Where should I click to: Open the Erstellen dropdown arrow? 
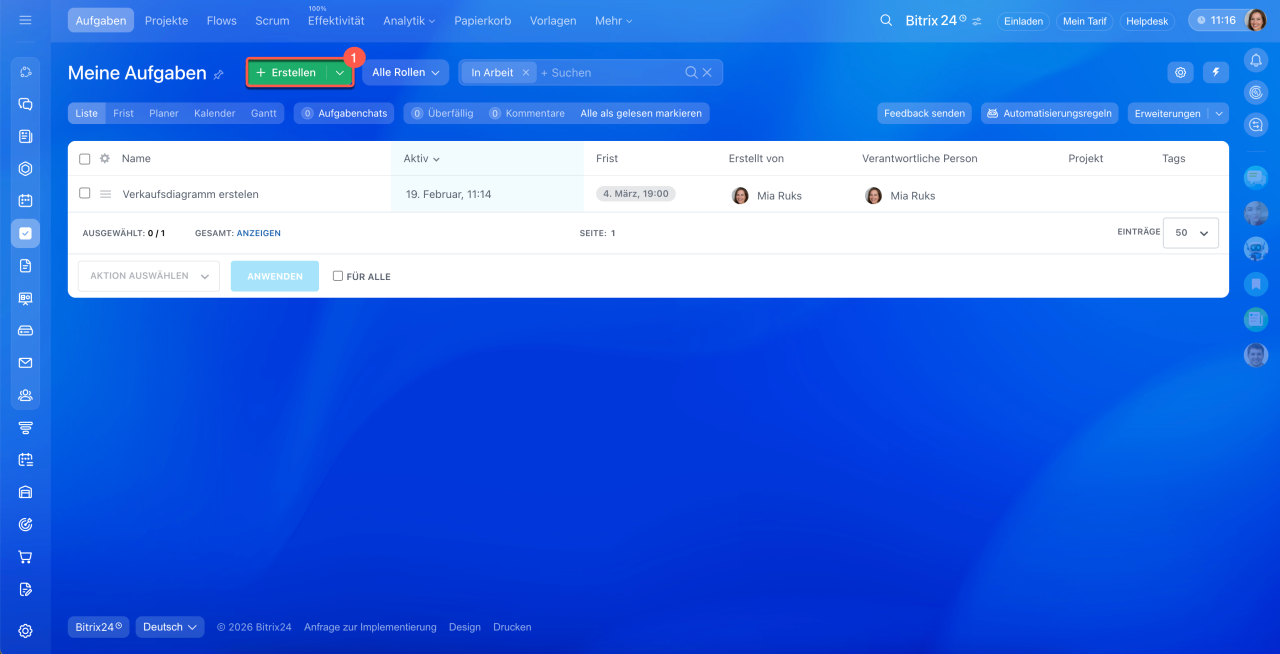[340, 73]
